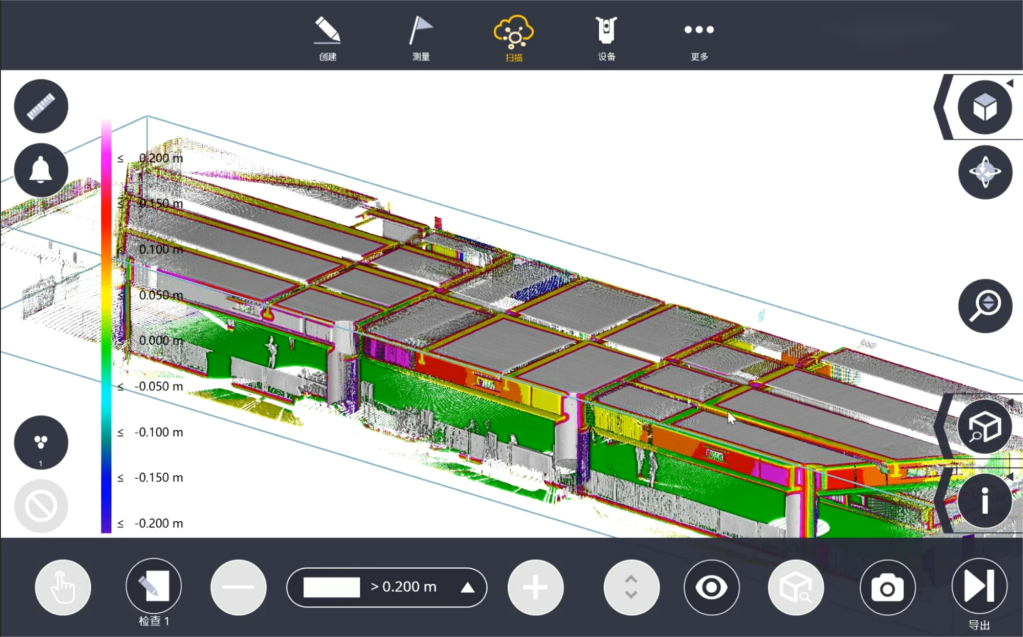Click the zoom extents magnifier
1023x637 pixels.
click(985, 305)
